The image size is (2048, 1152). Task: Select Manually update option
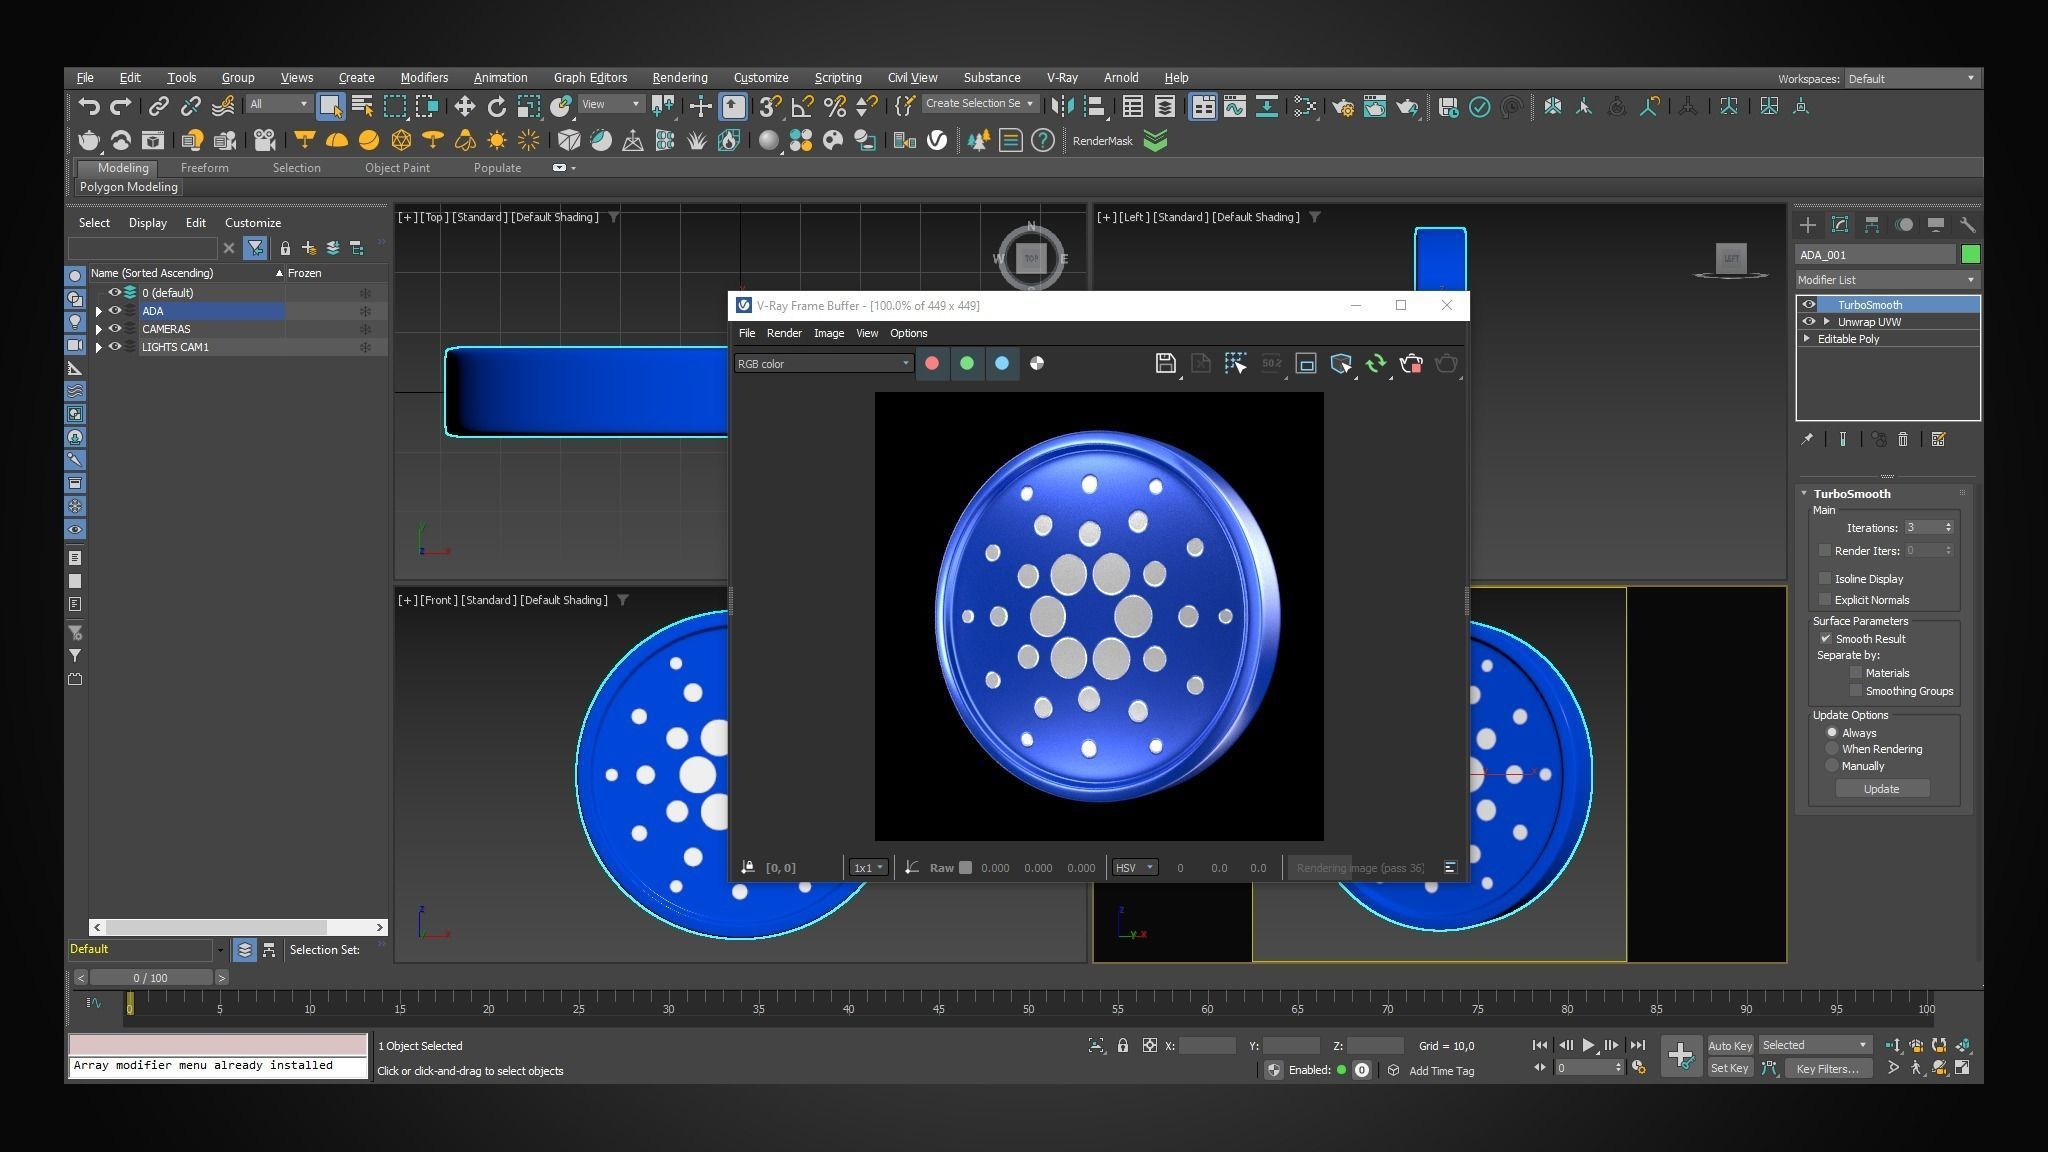1832,766
